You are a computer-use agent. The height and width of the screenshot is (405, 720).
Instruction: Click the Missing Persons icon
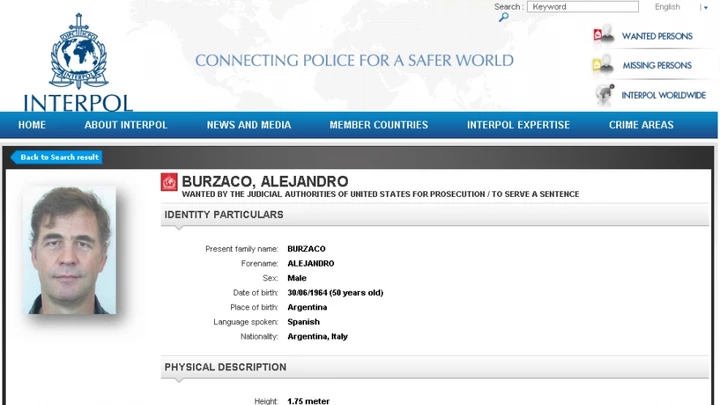click(x=603, y=64)
